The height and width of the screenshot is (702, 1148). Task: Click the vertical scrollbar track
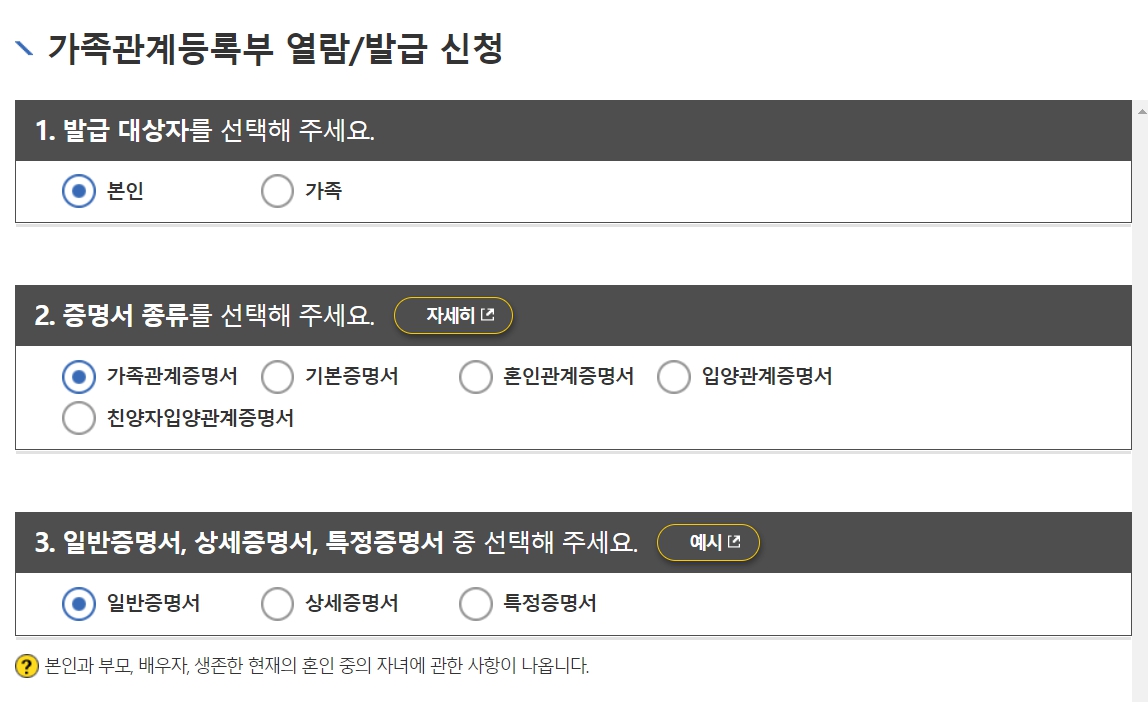pos(1139,400)
